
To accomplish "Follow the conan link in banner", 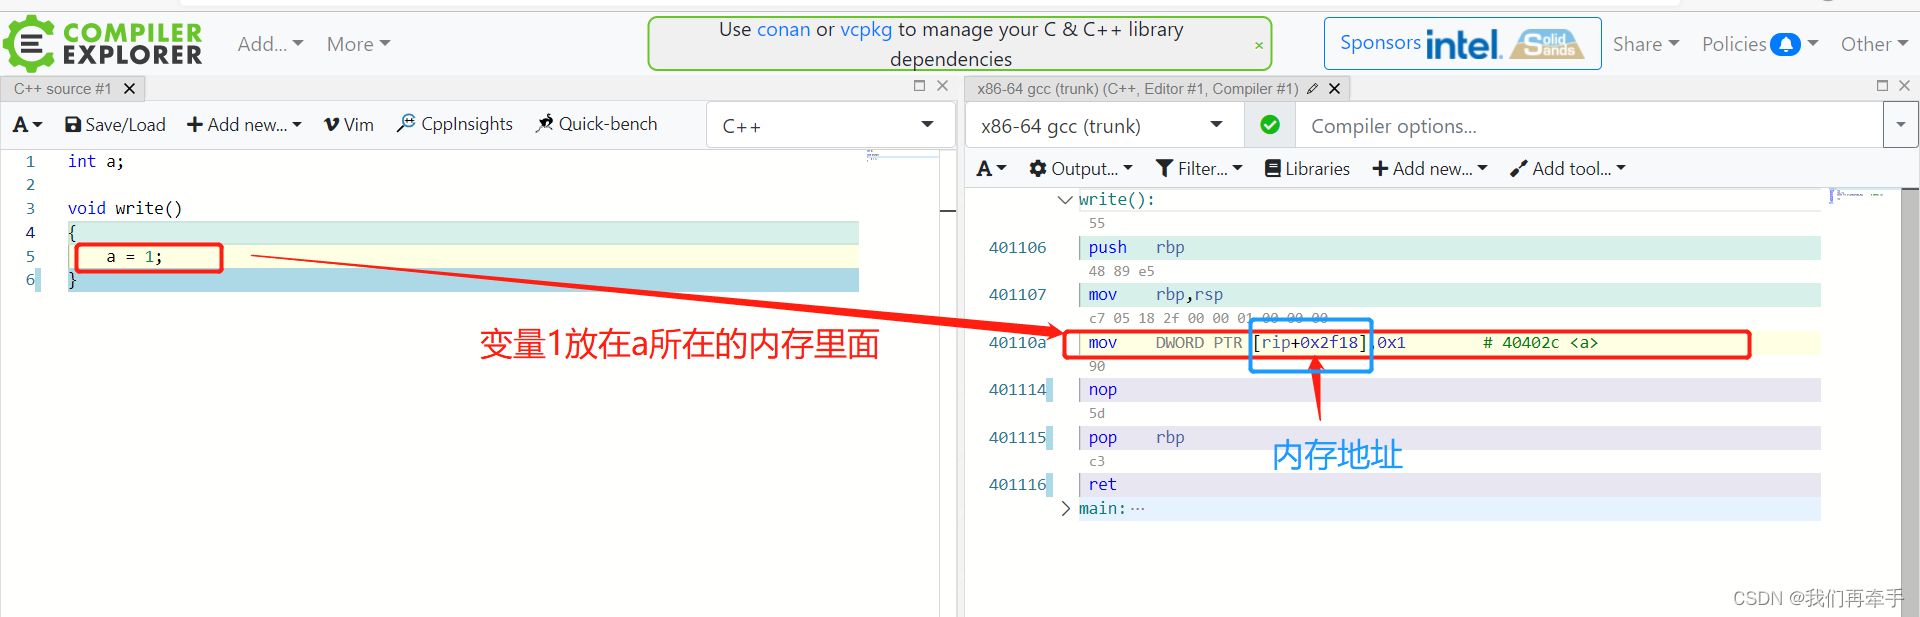I will coord(784,29).
